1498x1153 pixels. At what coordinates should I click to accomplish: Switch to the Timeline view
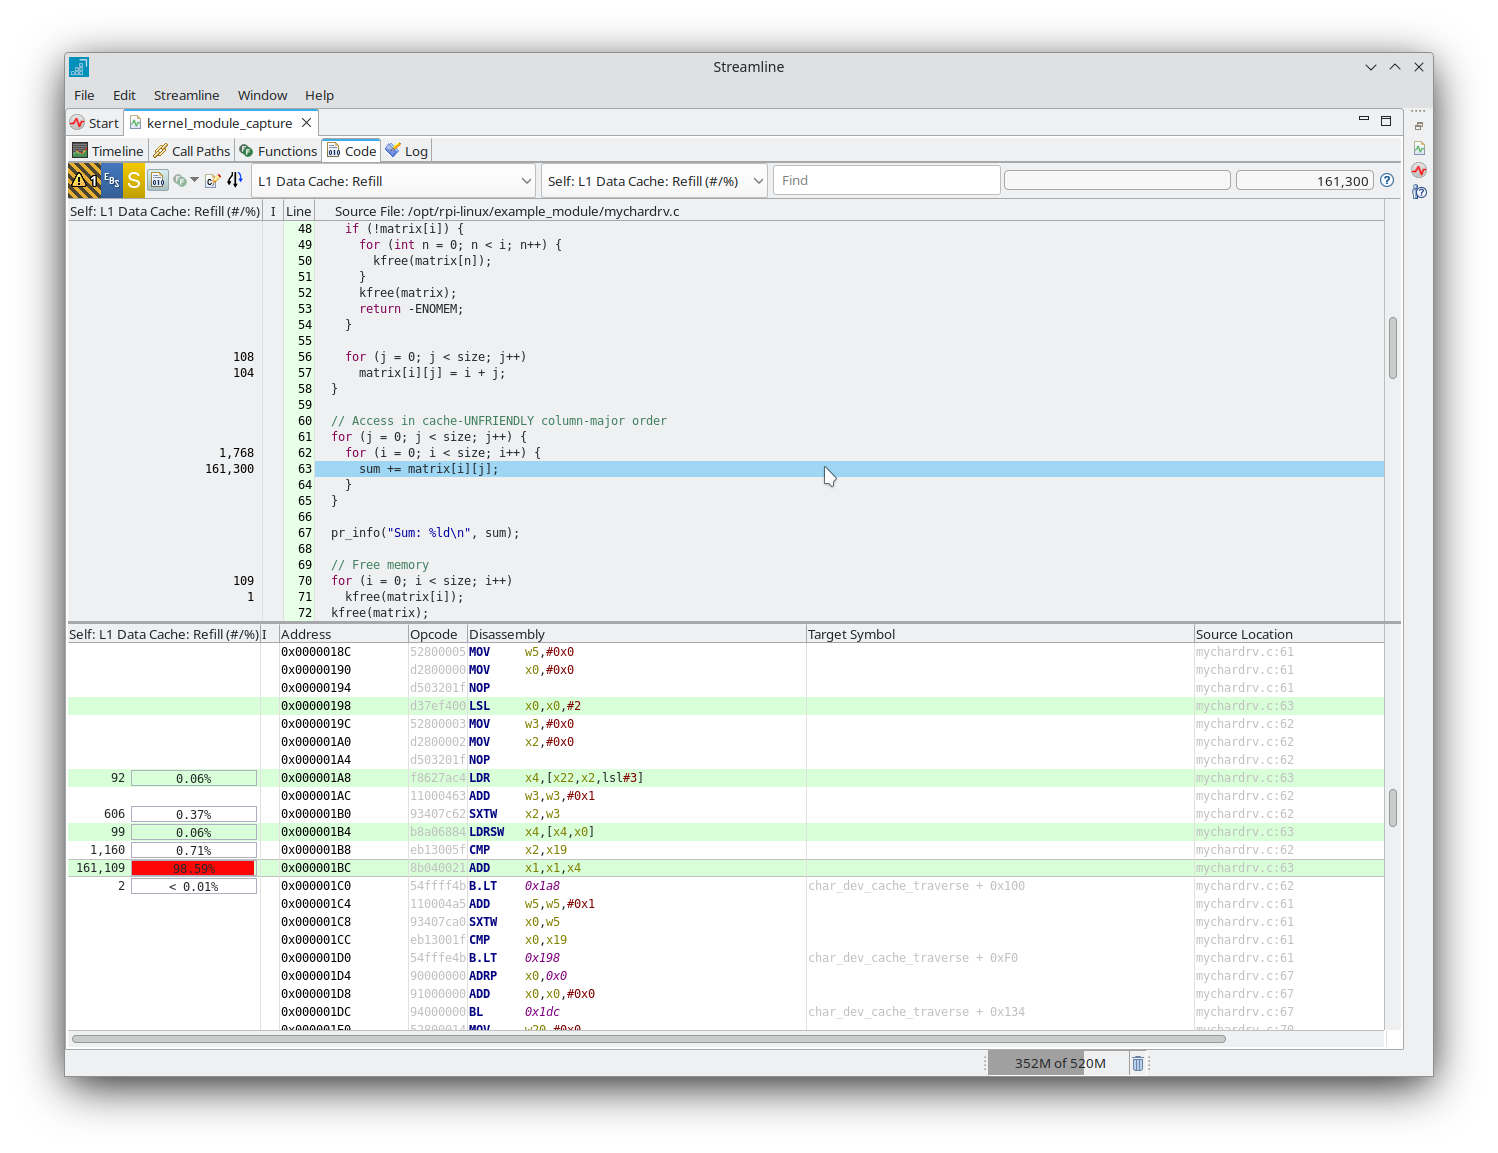pos(107,150)
